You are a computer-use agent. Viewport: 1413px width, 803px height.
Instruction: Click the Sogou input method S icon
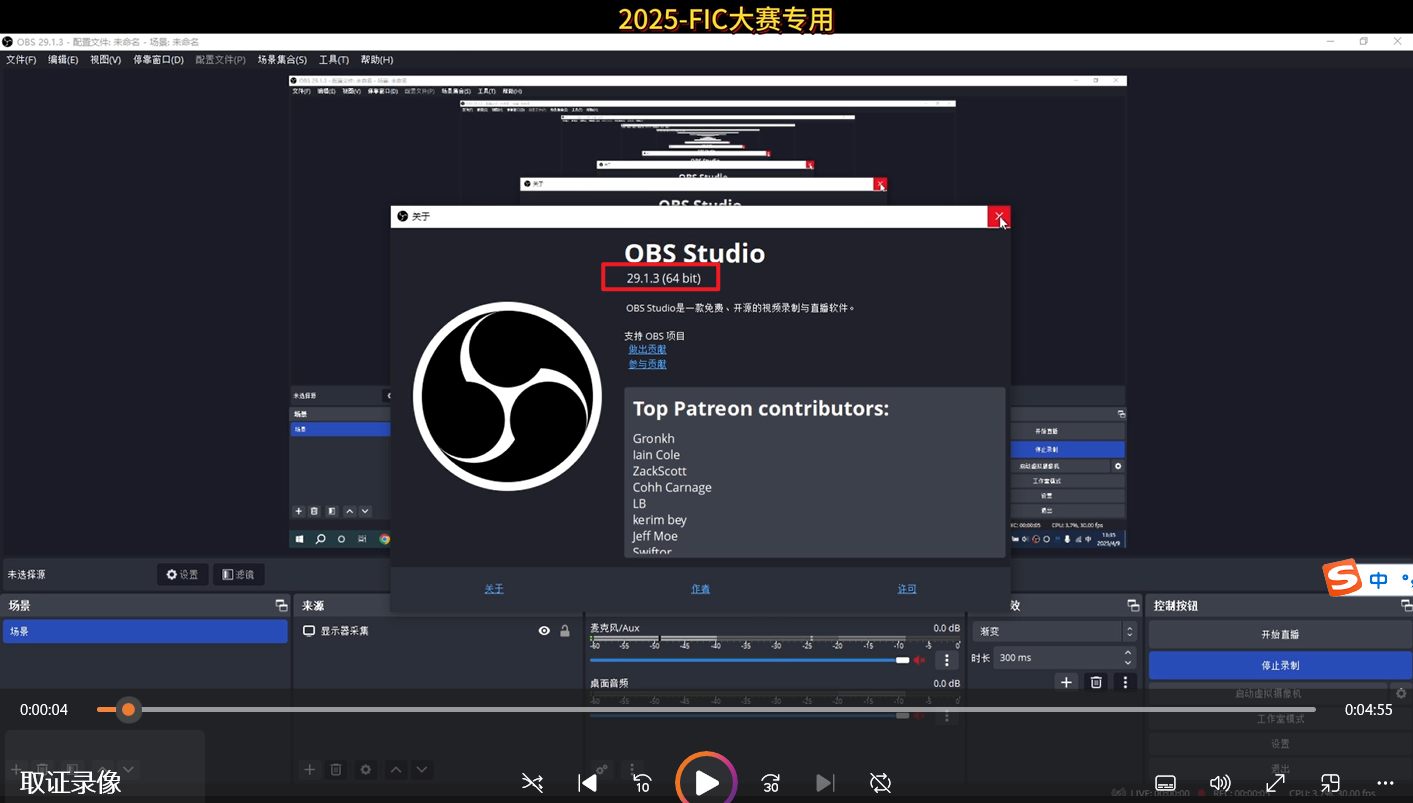pyautogui.click(x=1343, y=577)
